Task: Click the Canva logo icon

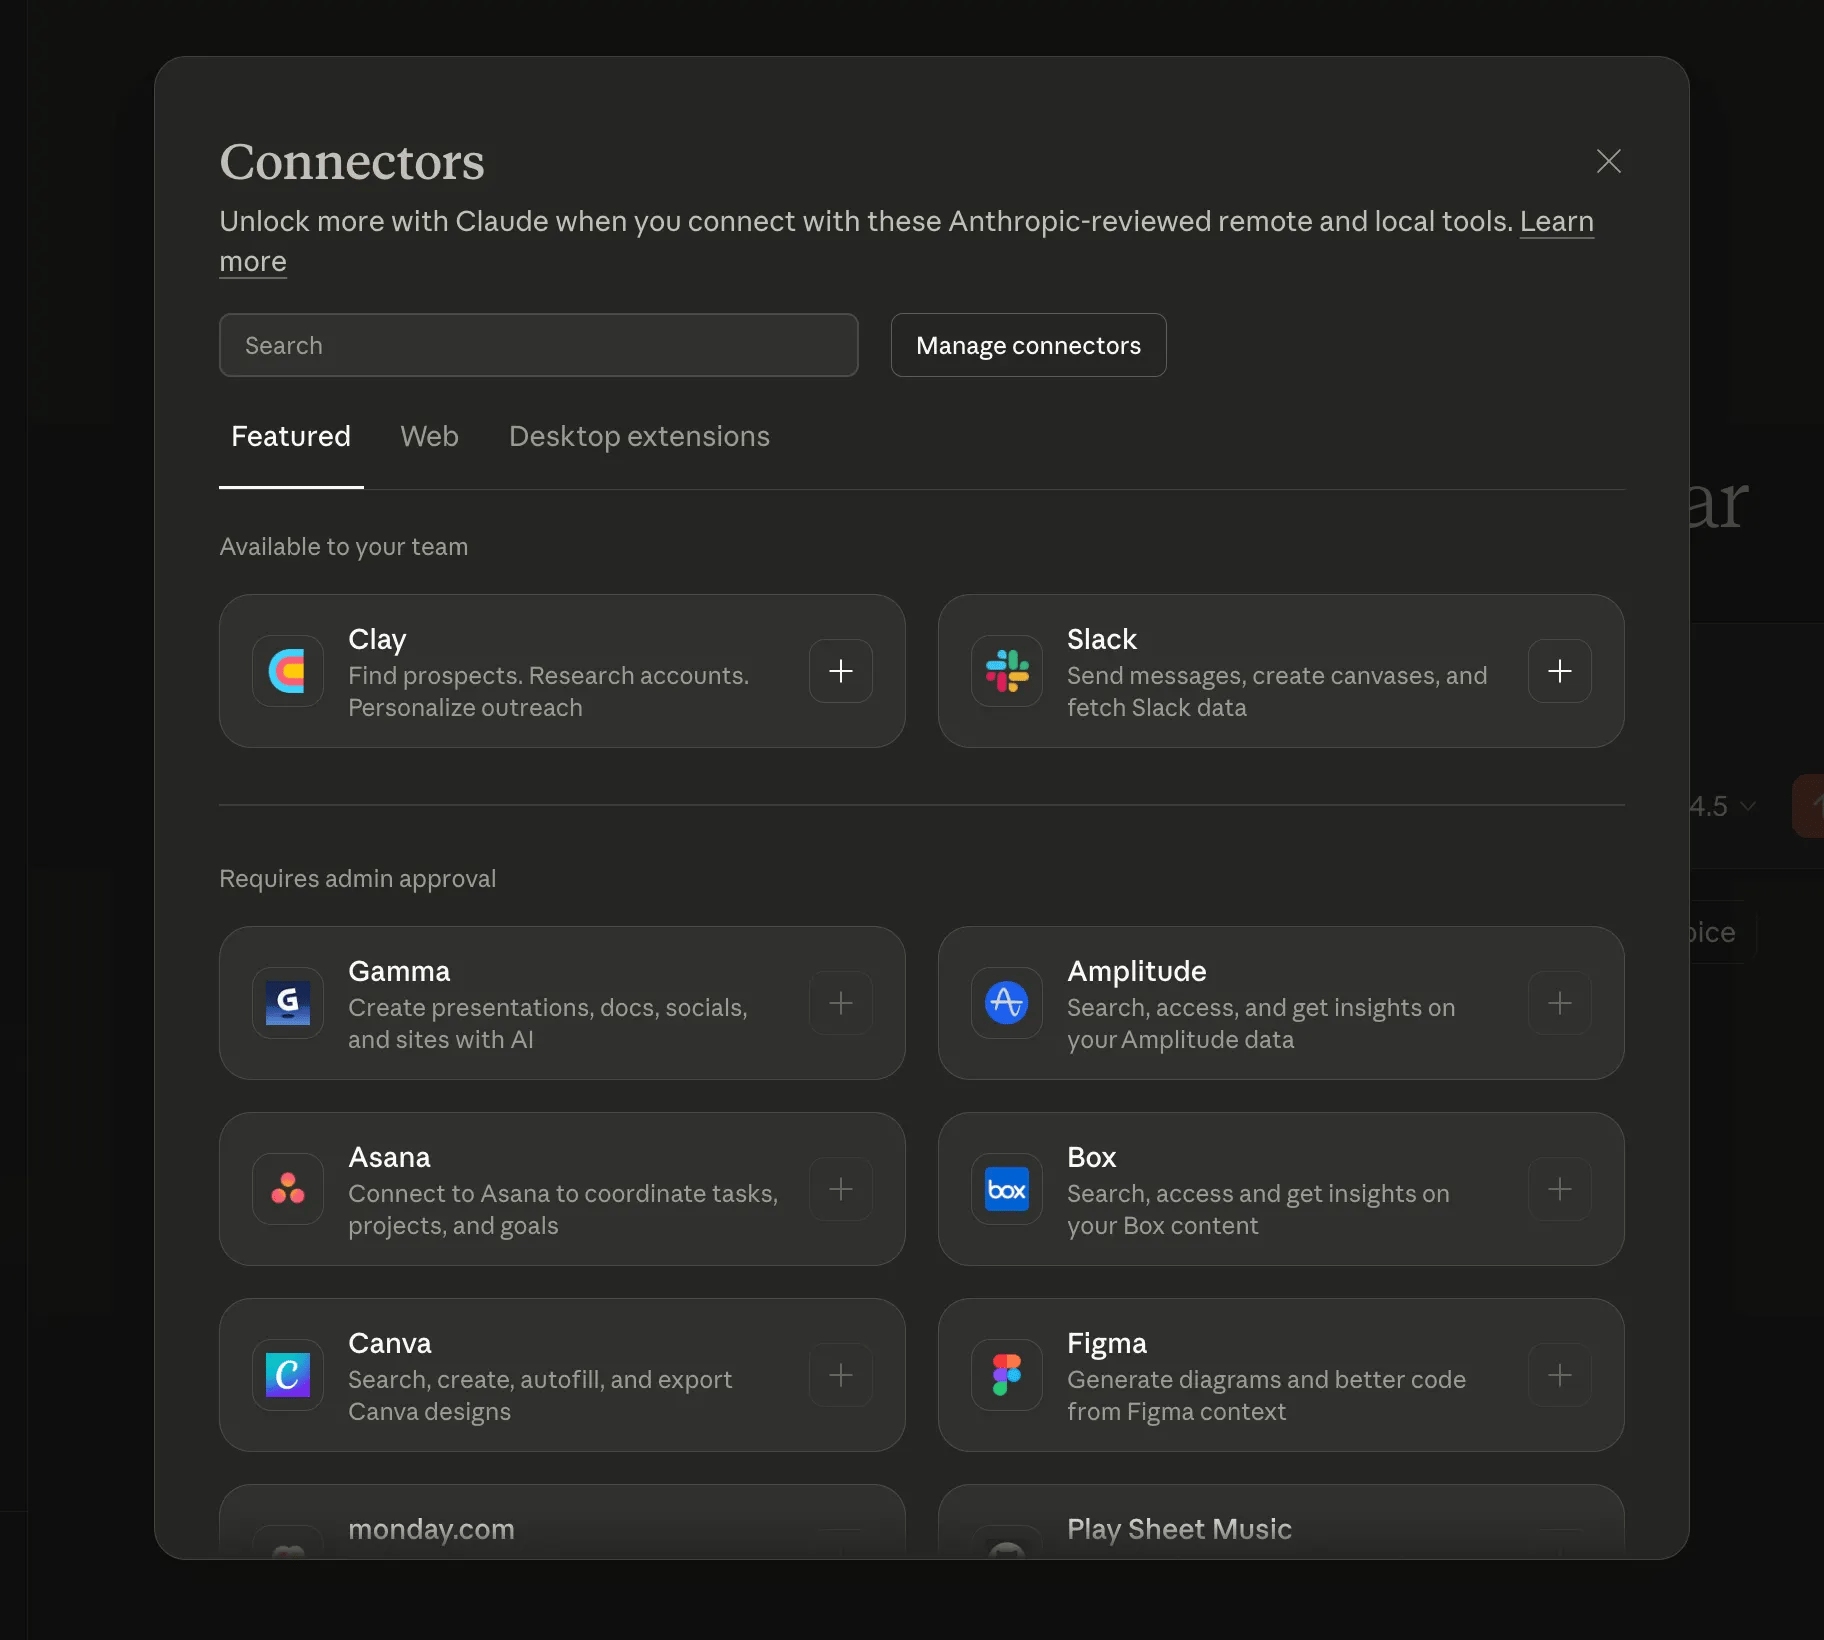Action: pyautogui.click(x=288, y=1375)
